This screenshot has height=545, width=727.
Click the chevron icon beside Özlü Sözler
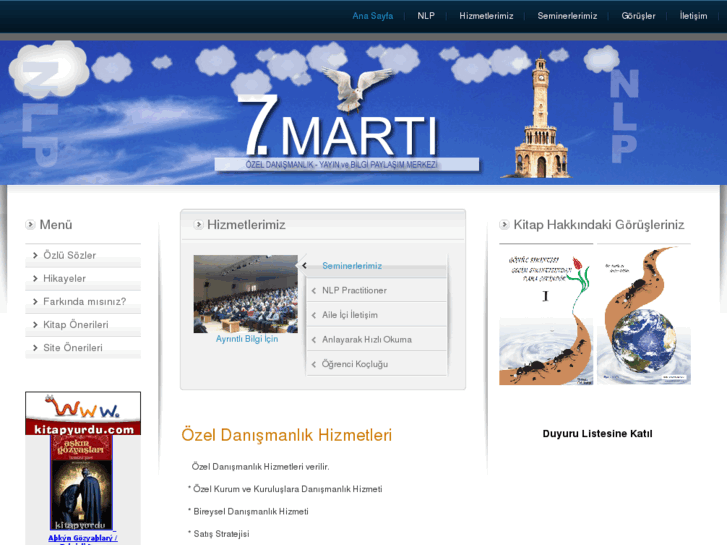click(35, 255)
